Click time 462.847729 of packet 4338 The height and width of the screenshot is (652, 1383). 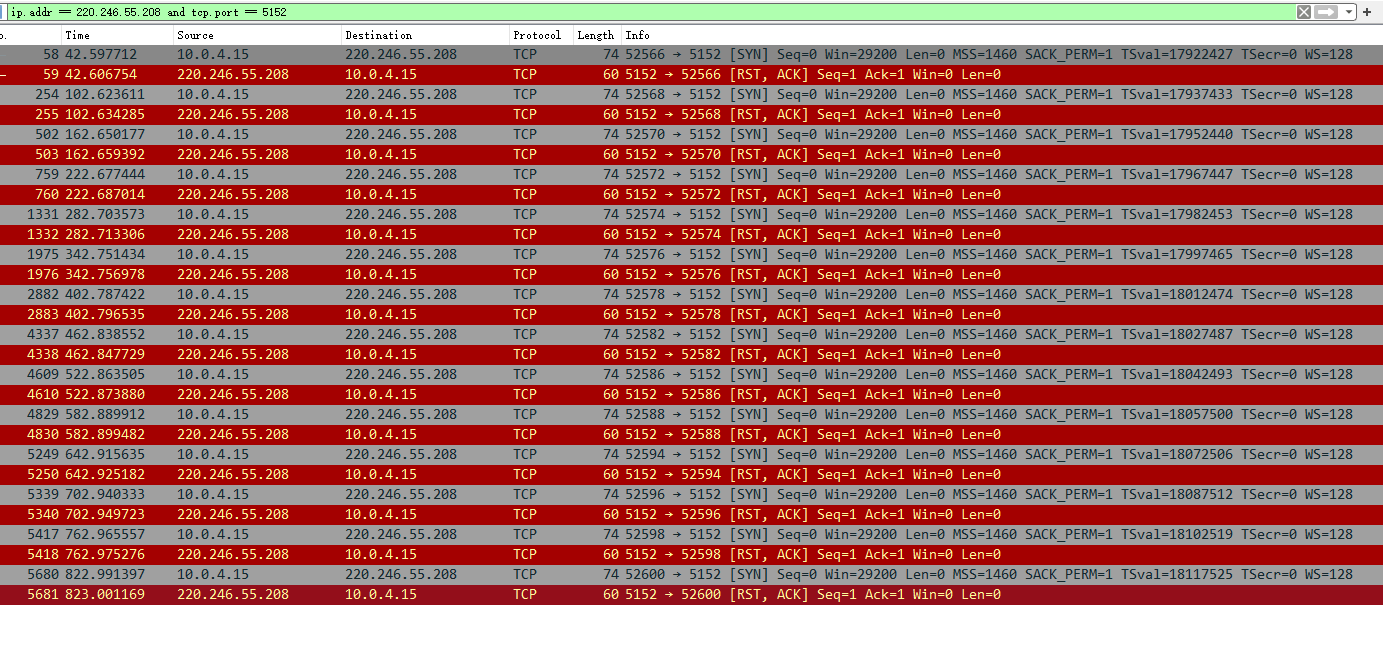point(105,354)
